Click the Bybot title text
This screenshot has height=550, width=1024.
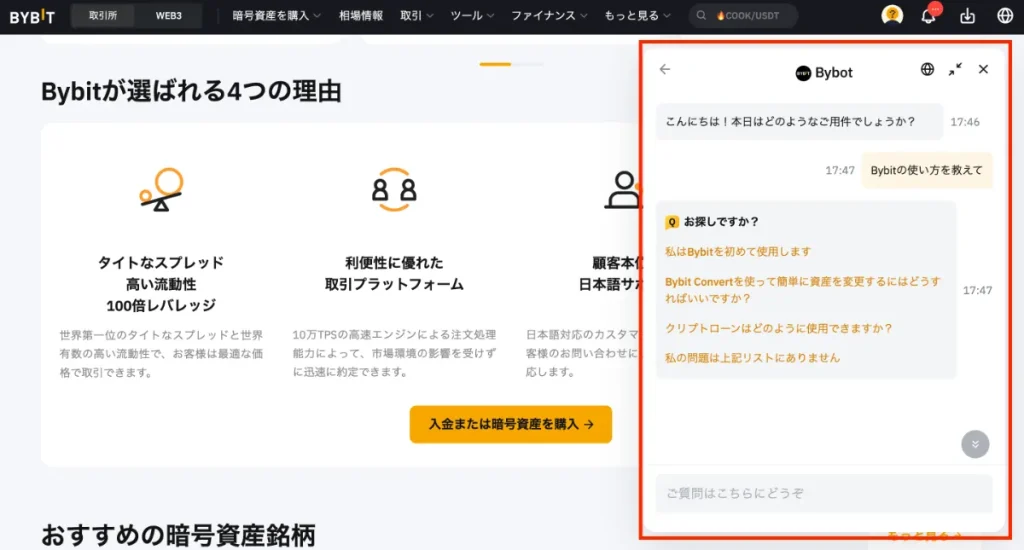click(834, 73)
